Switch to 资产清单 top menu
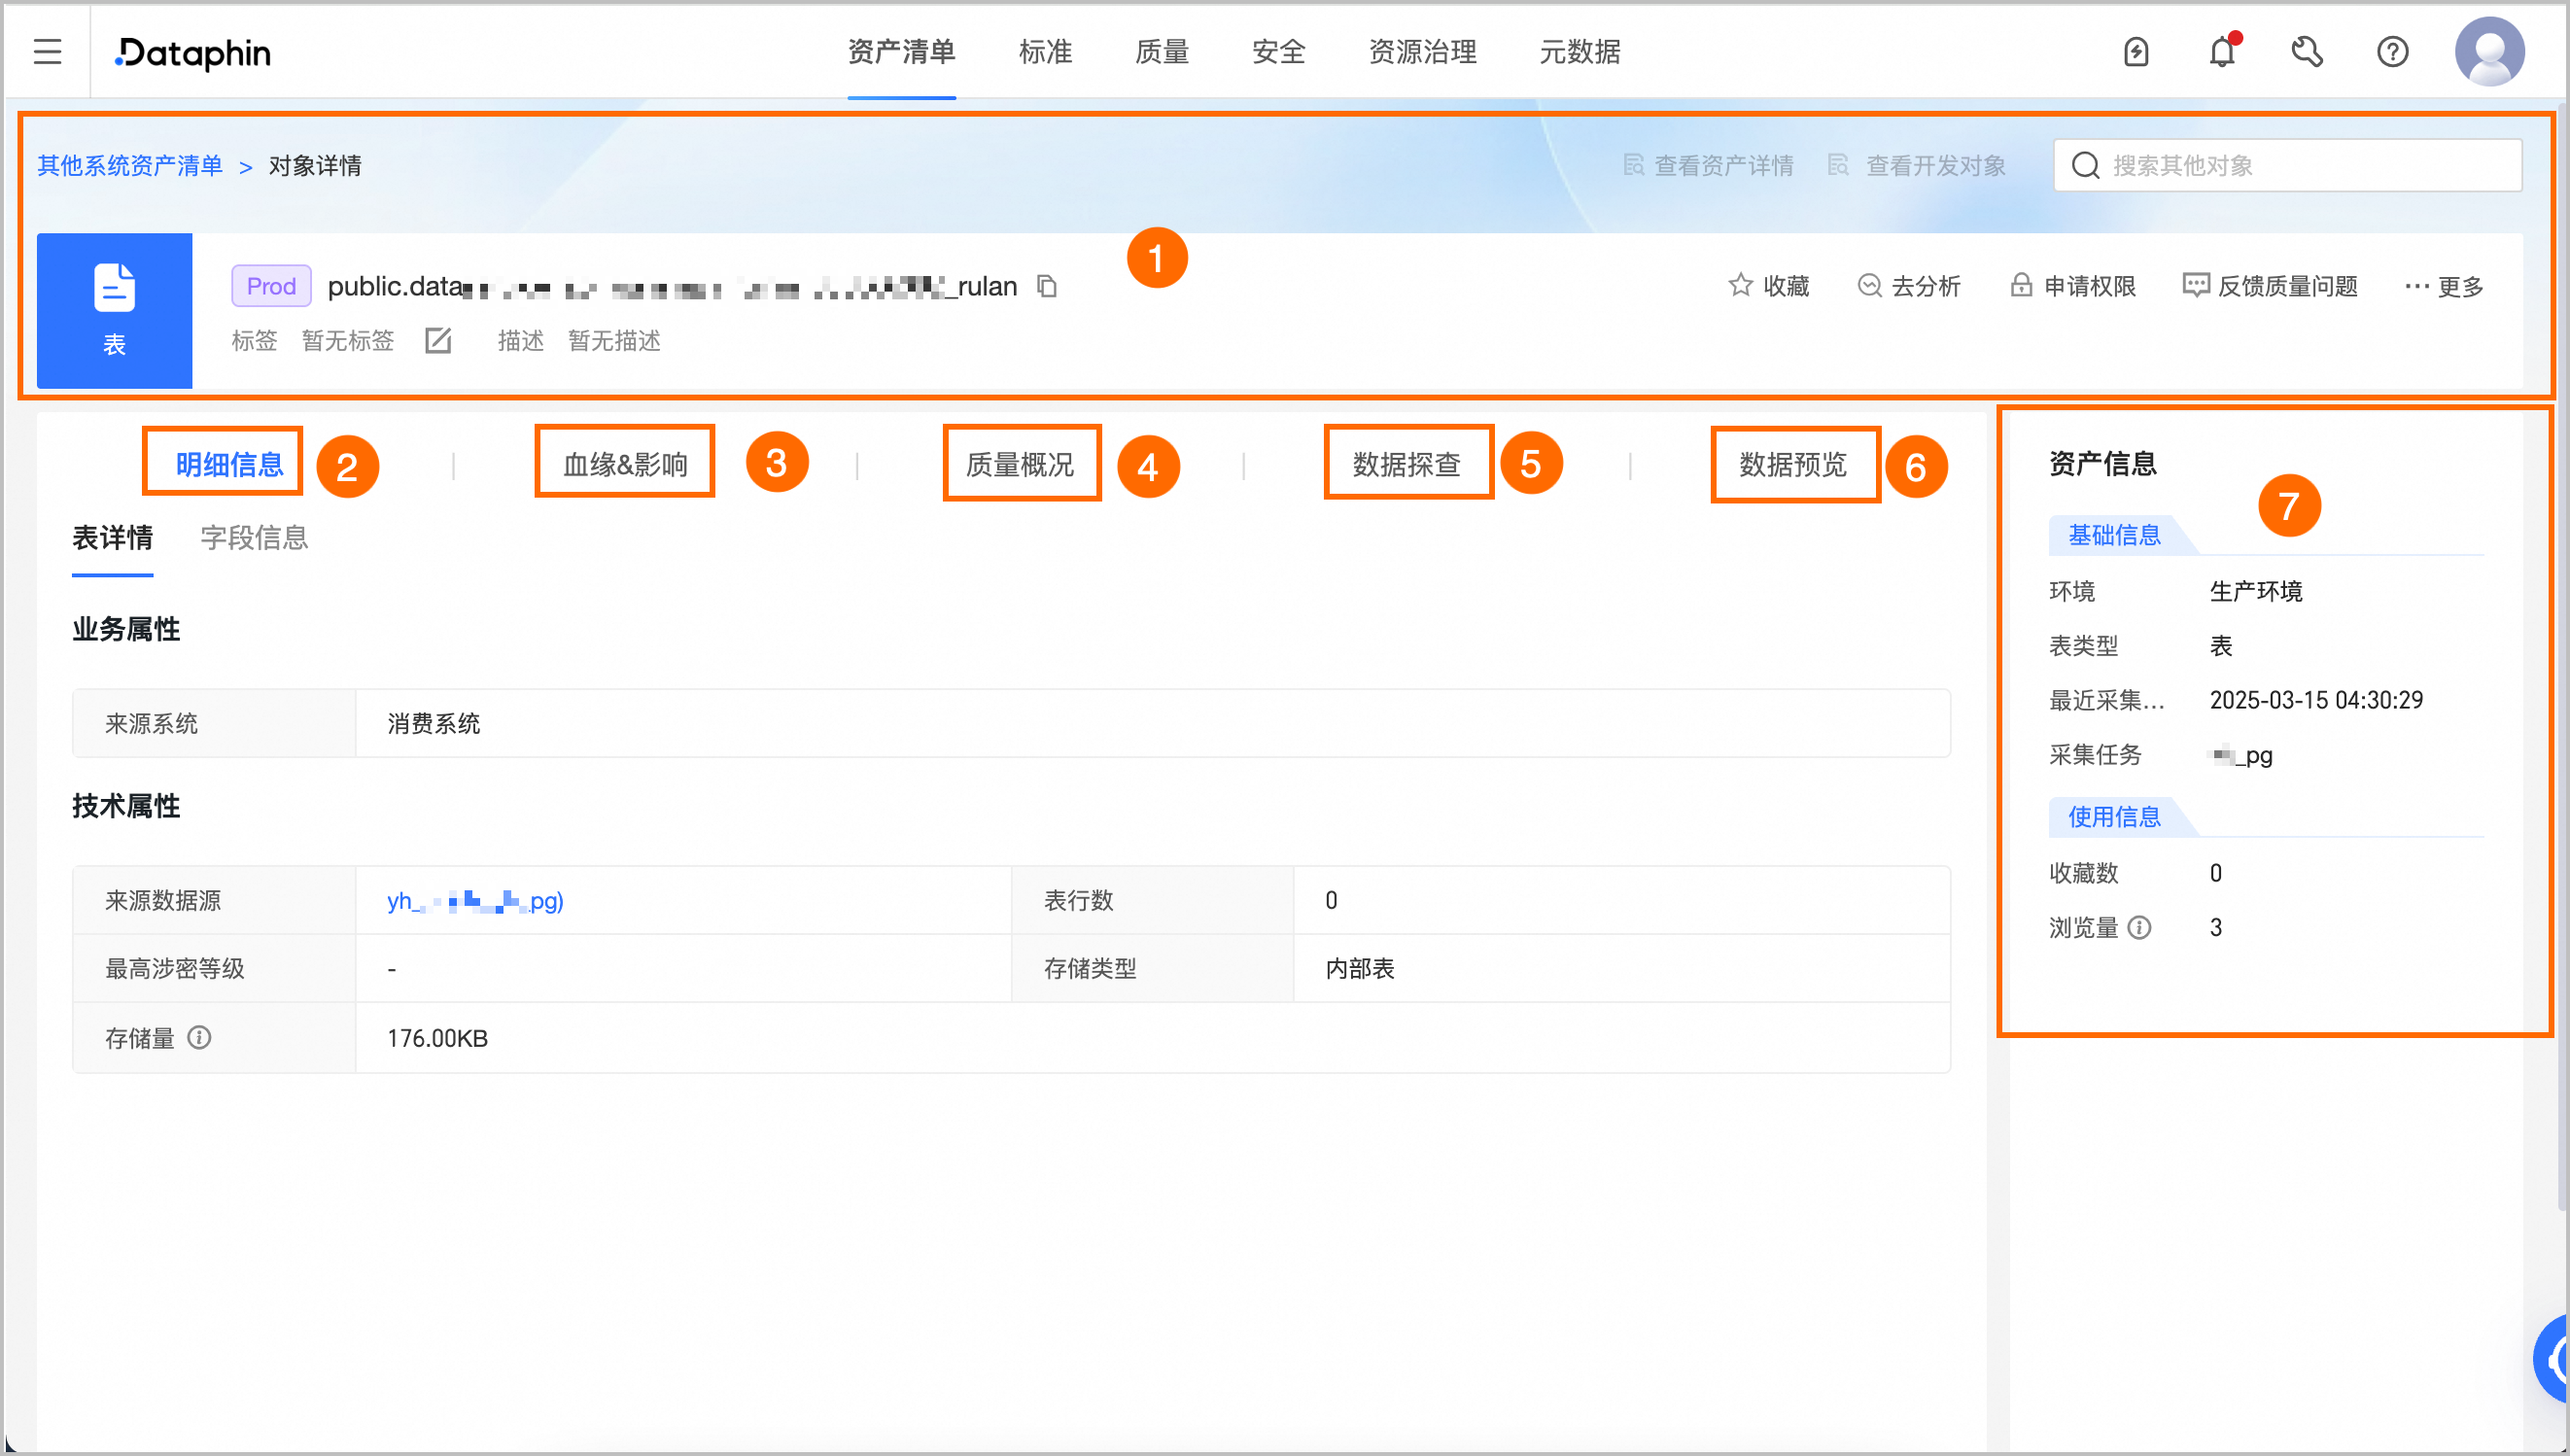The height and width of the screenshot is (1456, 2570). tap(902, 51)
